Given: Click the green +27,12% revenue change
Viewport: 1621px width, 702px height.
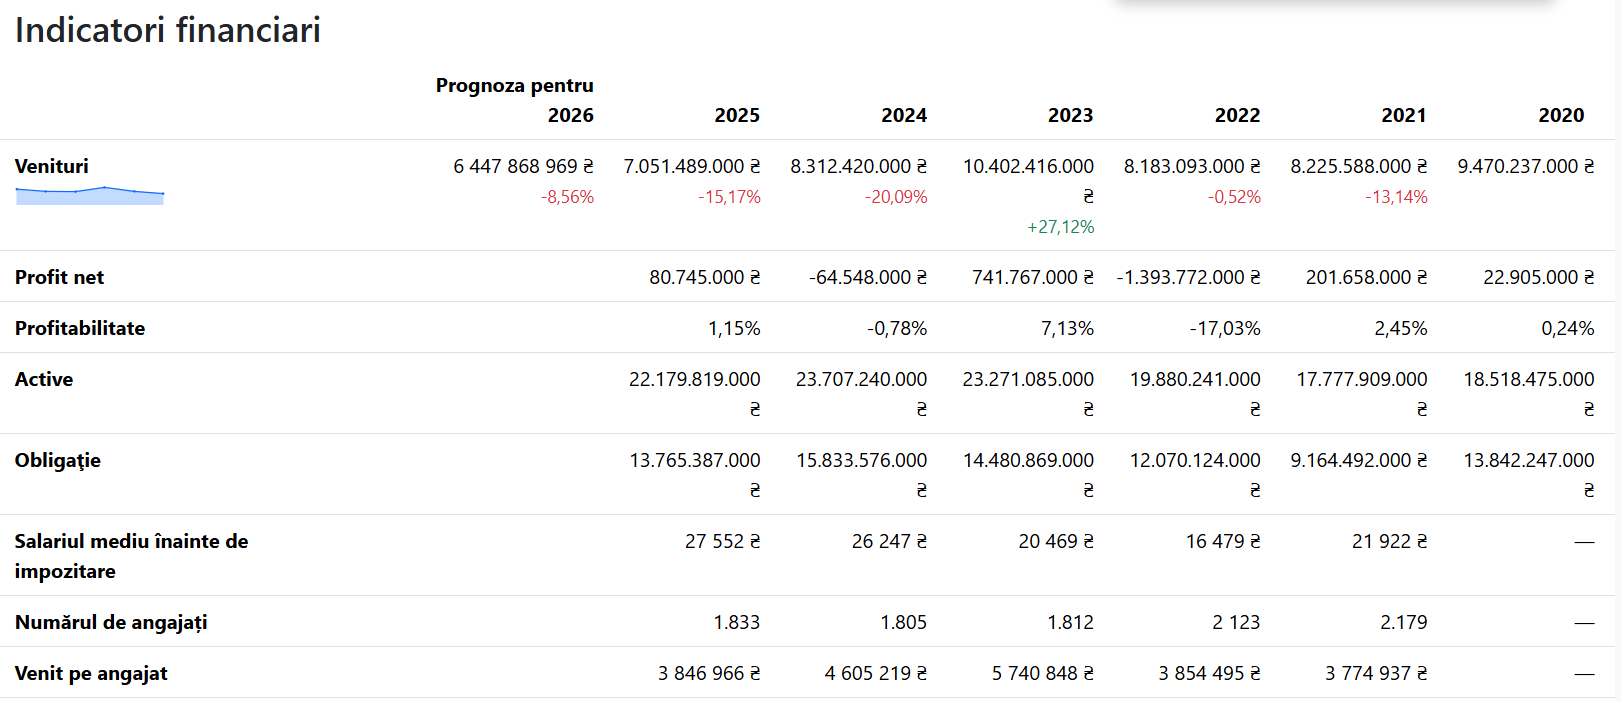Looking at the screenshot, I should coord(1060,227).
